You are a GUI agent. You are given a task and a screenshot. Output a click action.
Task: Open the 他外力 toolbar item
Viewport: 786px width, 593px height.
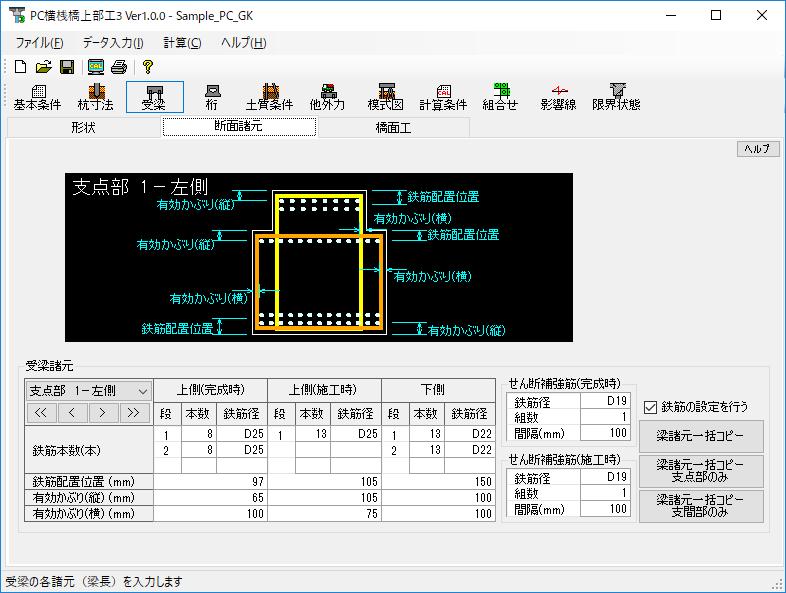pyautogui.click(x=328, y=97)
